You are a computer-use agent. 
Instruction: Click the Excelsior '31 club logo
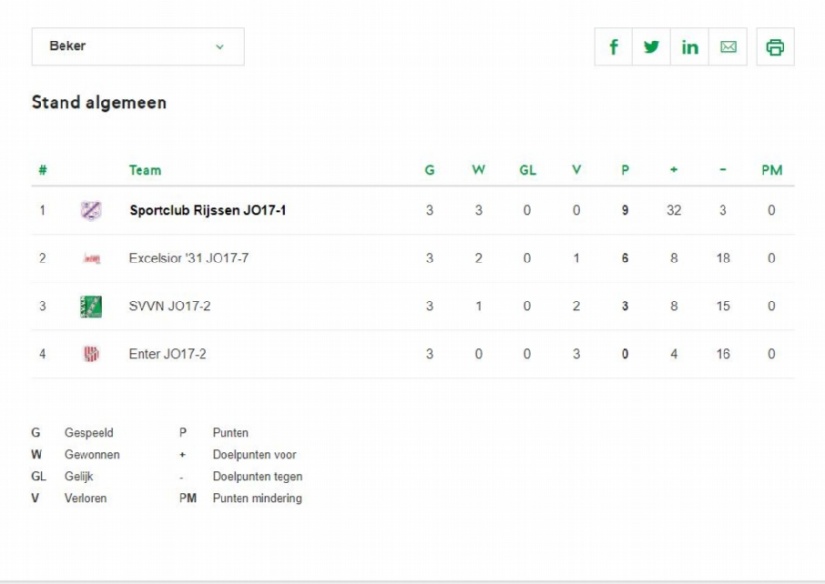coord(92,258)
